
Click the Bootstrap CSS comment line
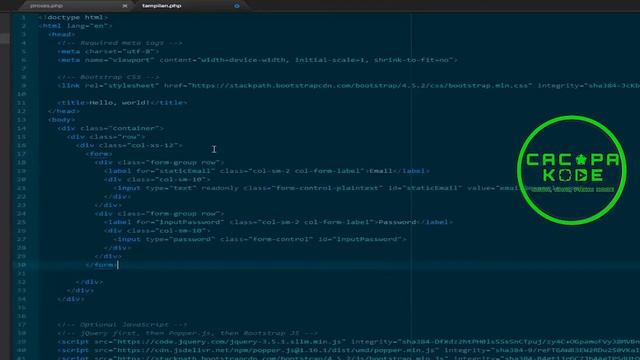(x=108, y=77)
